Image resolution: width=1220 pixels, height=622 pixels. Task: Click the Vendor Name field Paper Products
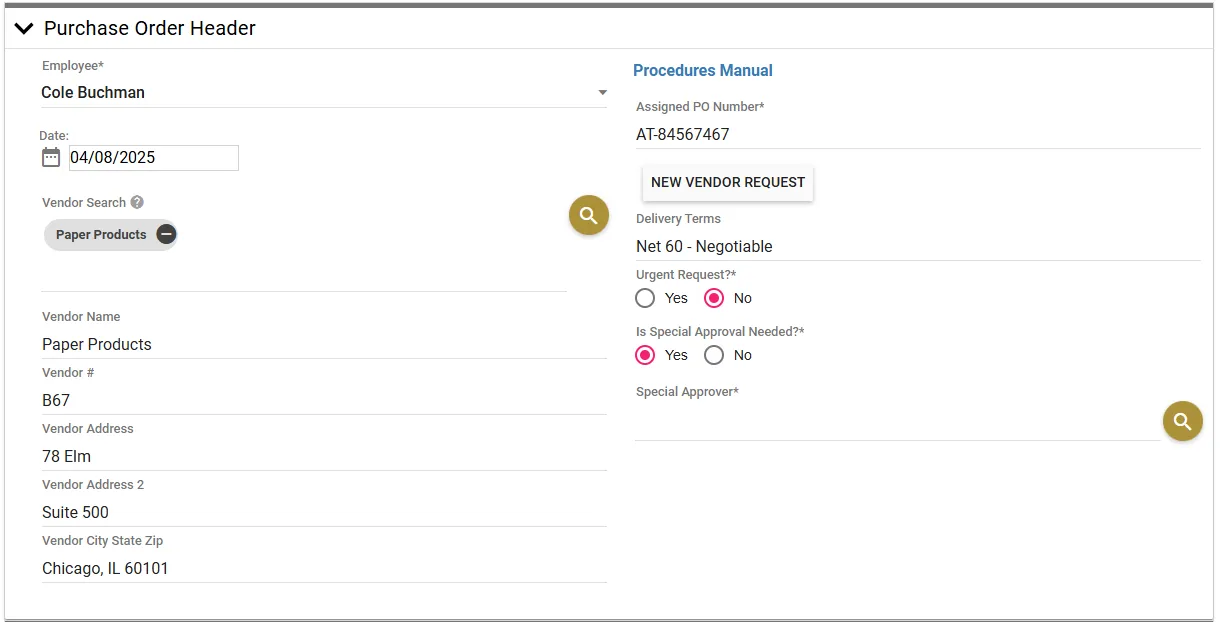point(324,344)
